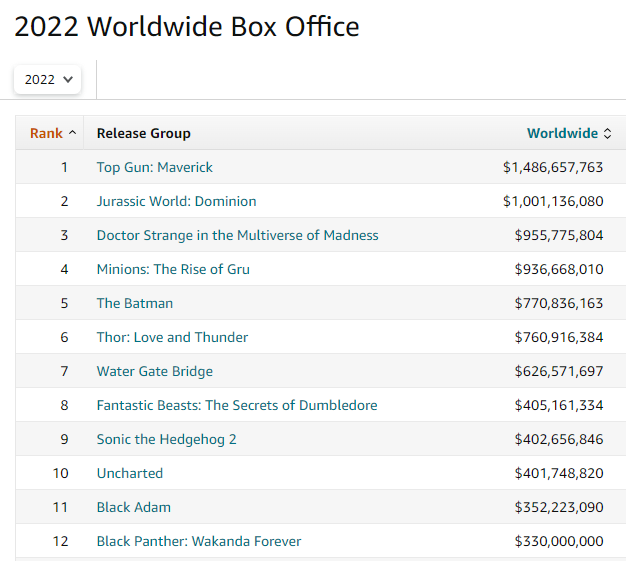626x561 pixels.
Task: Click the 2022 Worldwide Box Office heading
Action: [x=186, y=27]
